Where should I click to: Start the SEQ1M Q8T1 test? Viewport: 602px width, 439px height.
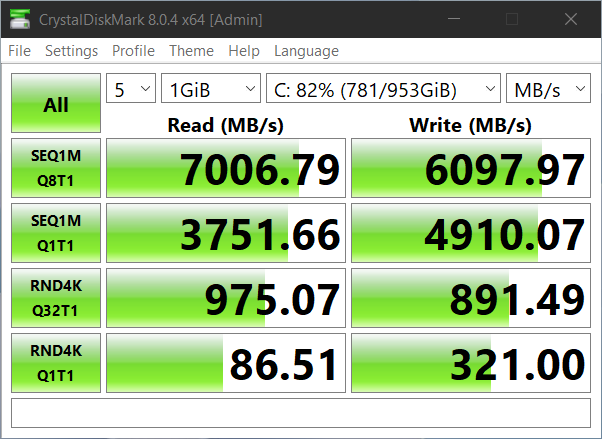(56, 168)
